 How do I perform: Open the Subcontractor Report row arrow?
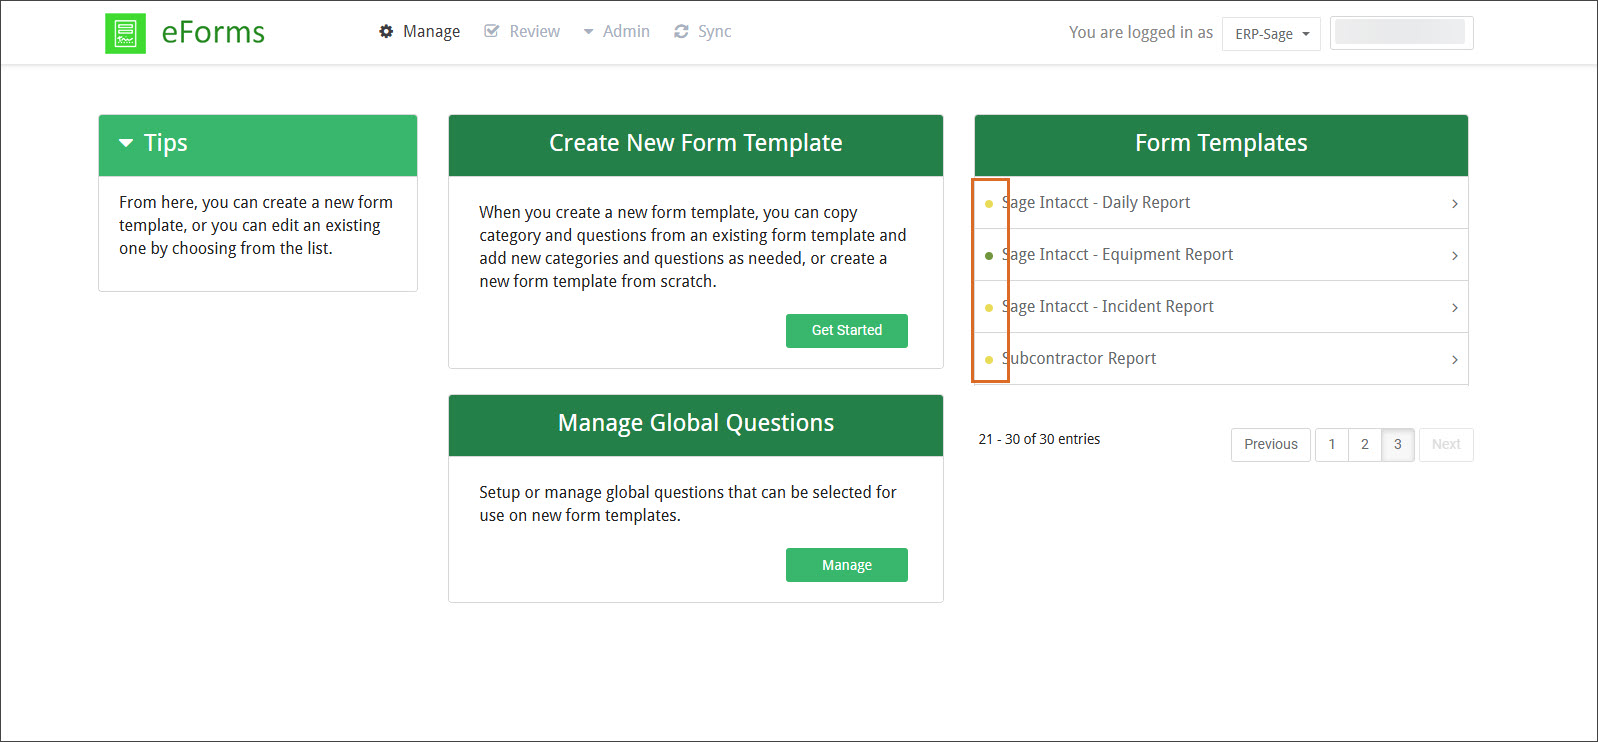pyautogui.click(x=1454, y=360)
